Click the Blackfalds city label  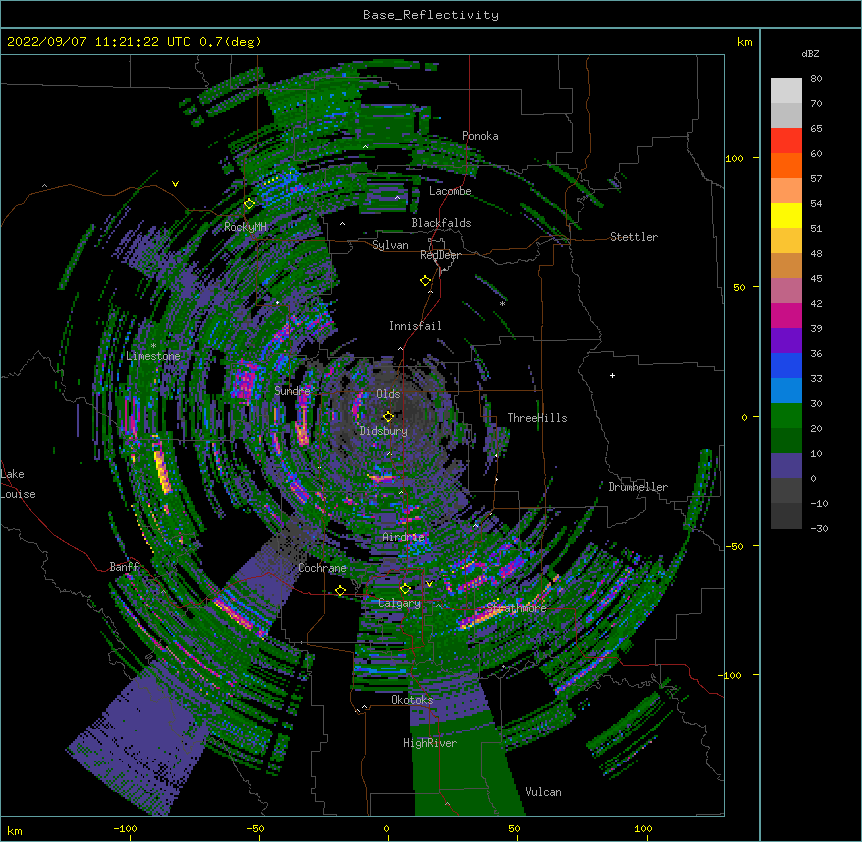(441, 223)
